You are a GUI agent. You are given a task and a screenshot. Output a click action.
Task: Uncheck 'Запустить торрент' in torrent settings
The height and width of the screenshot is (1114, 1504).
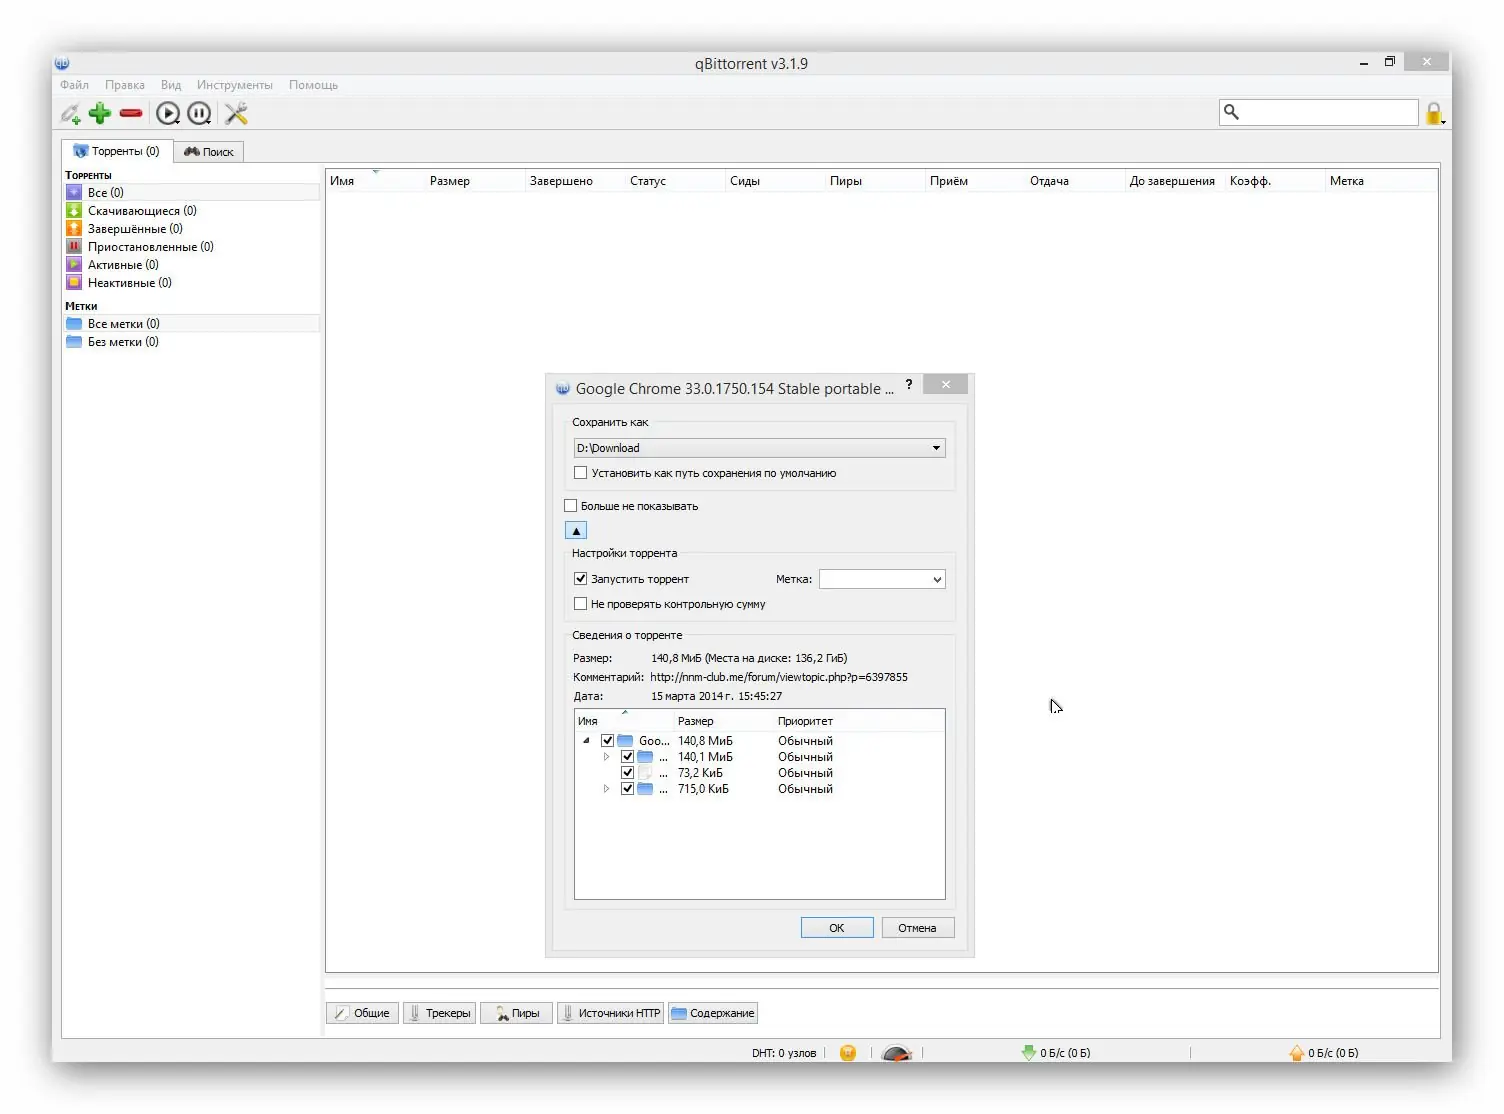581,578
